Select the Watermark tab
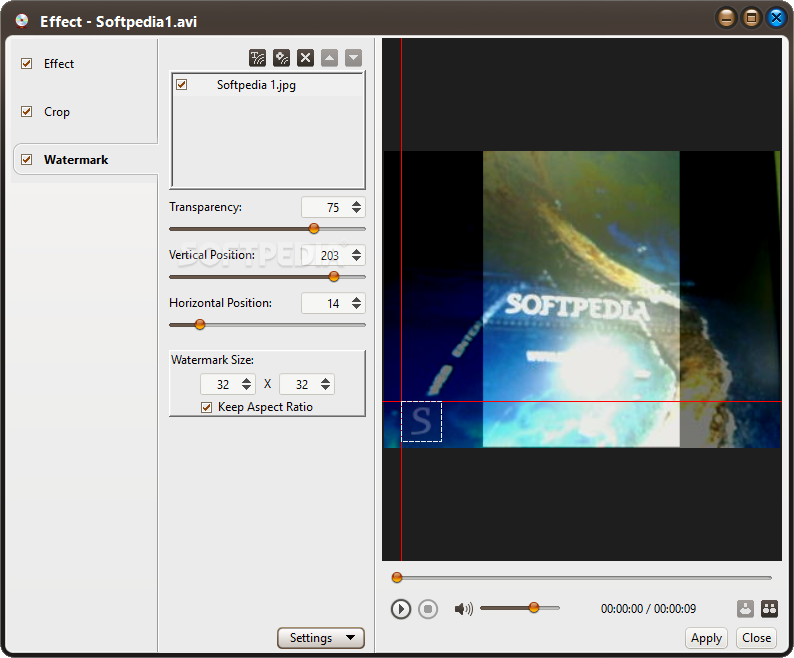Screen dimensions: 794x658 [x=76, y=160]
